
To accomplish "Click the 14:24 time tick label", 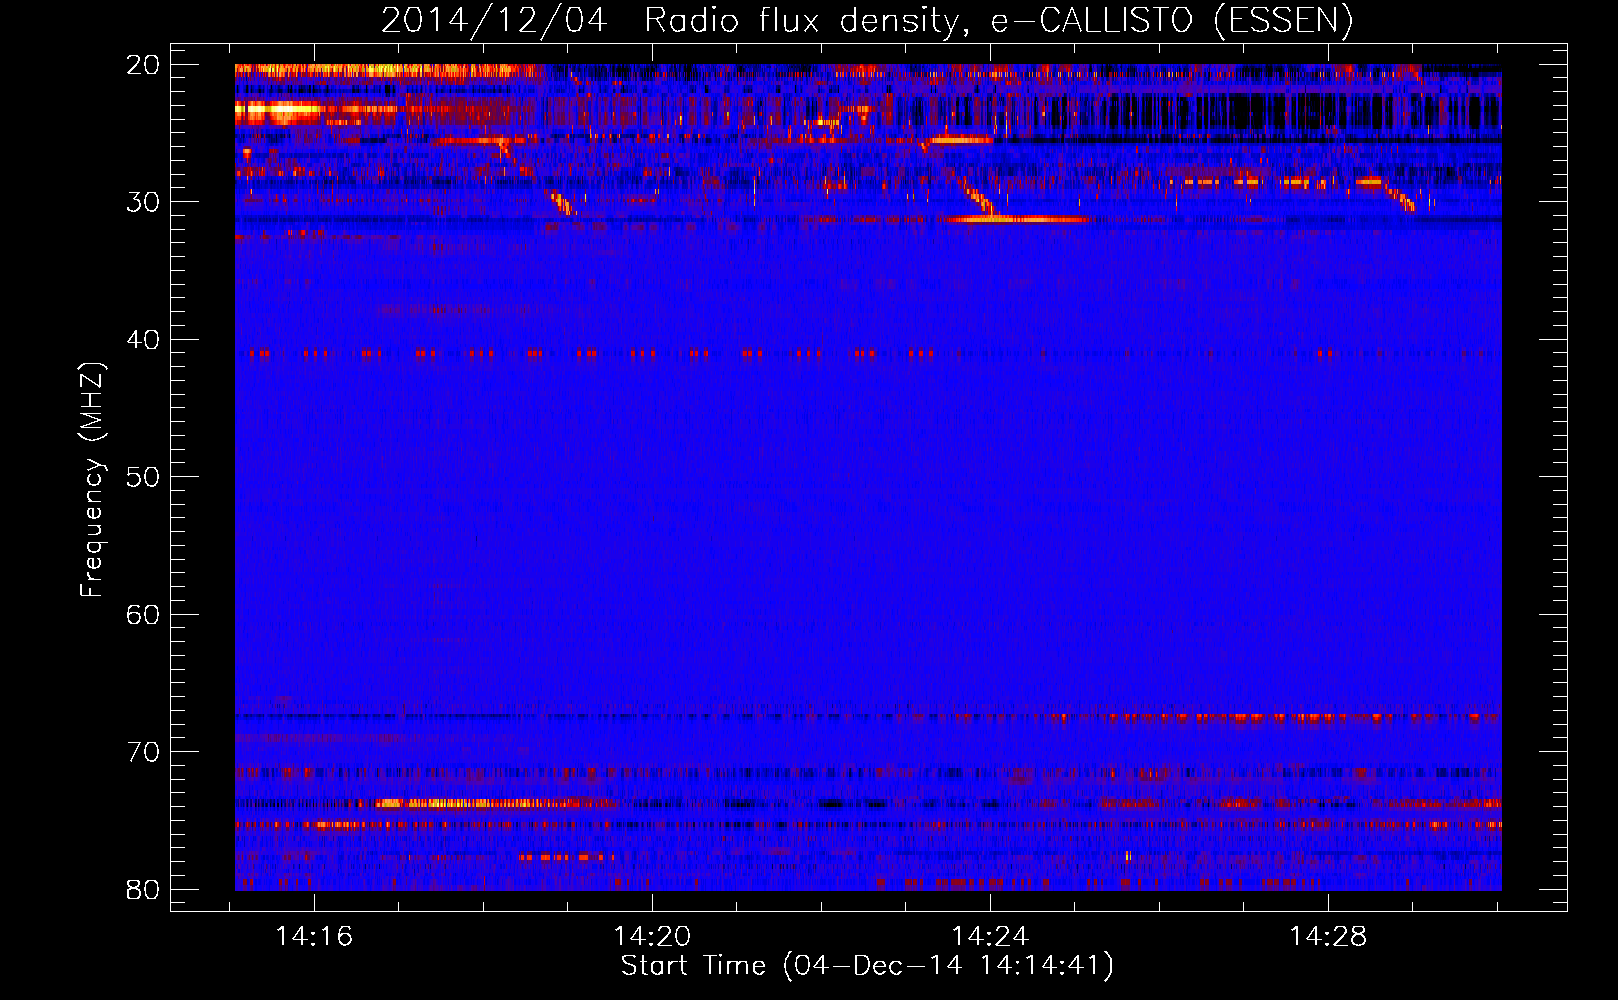I will (x=990, y=937).
